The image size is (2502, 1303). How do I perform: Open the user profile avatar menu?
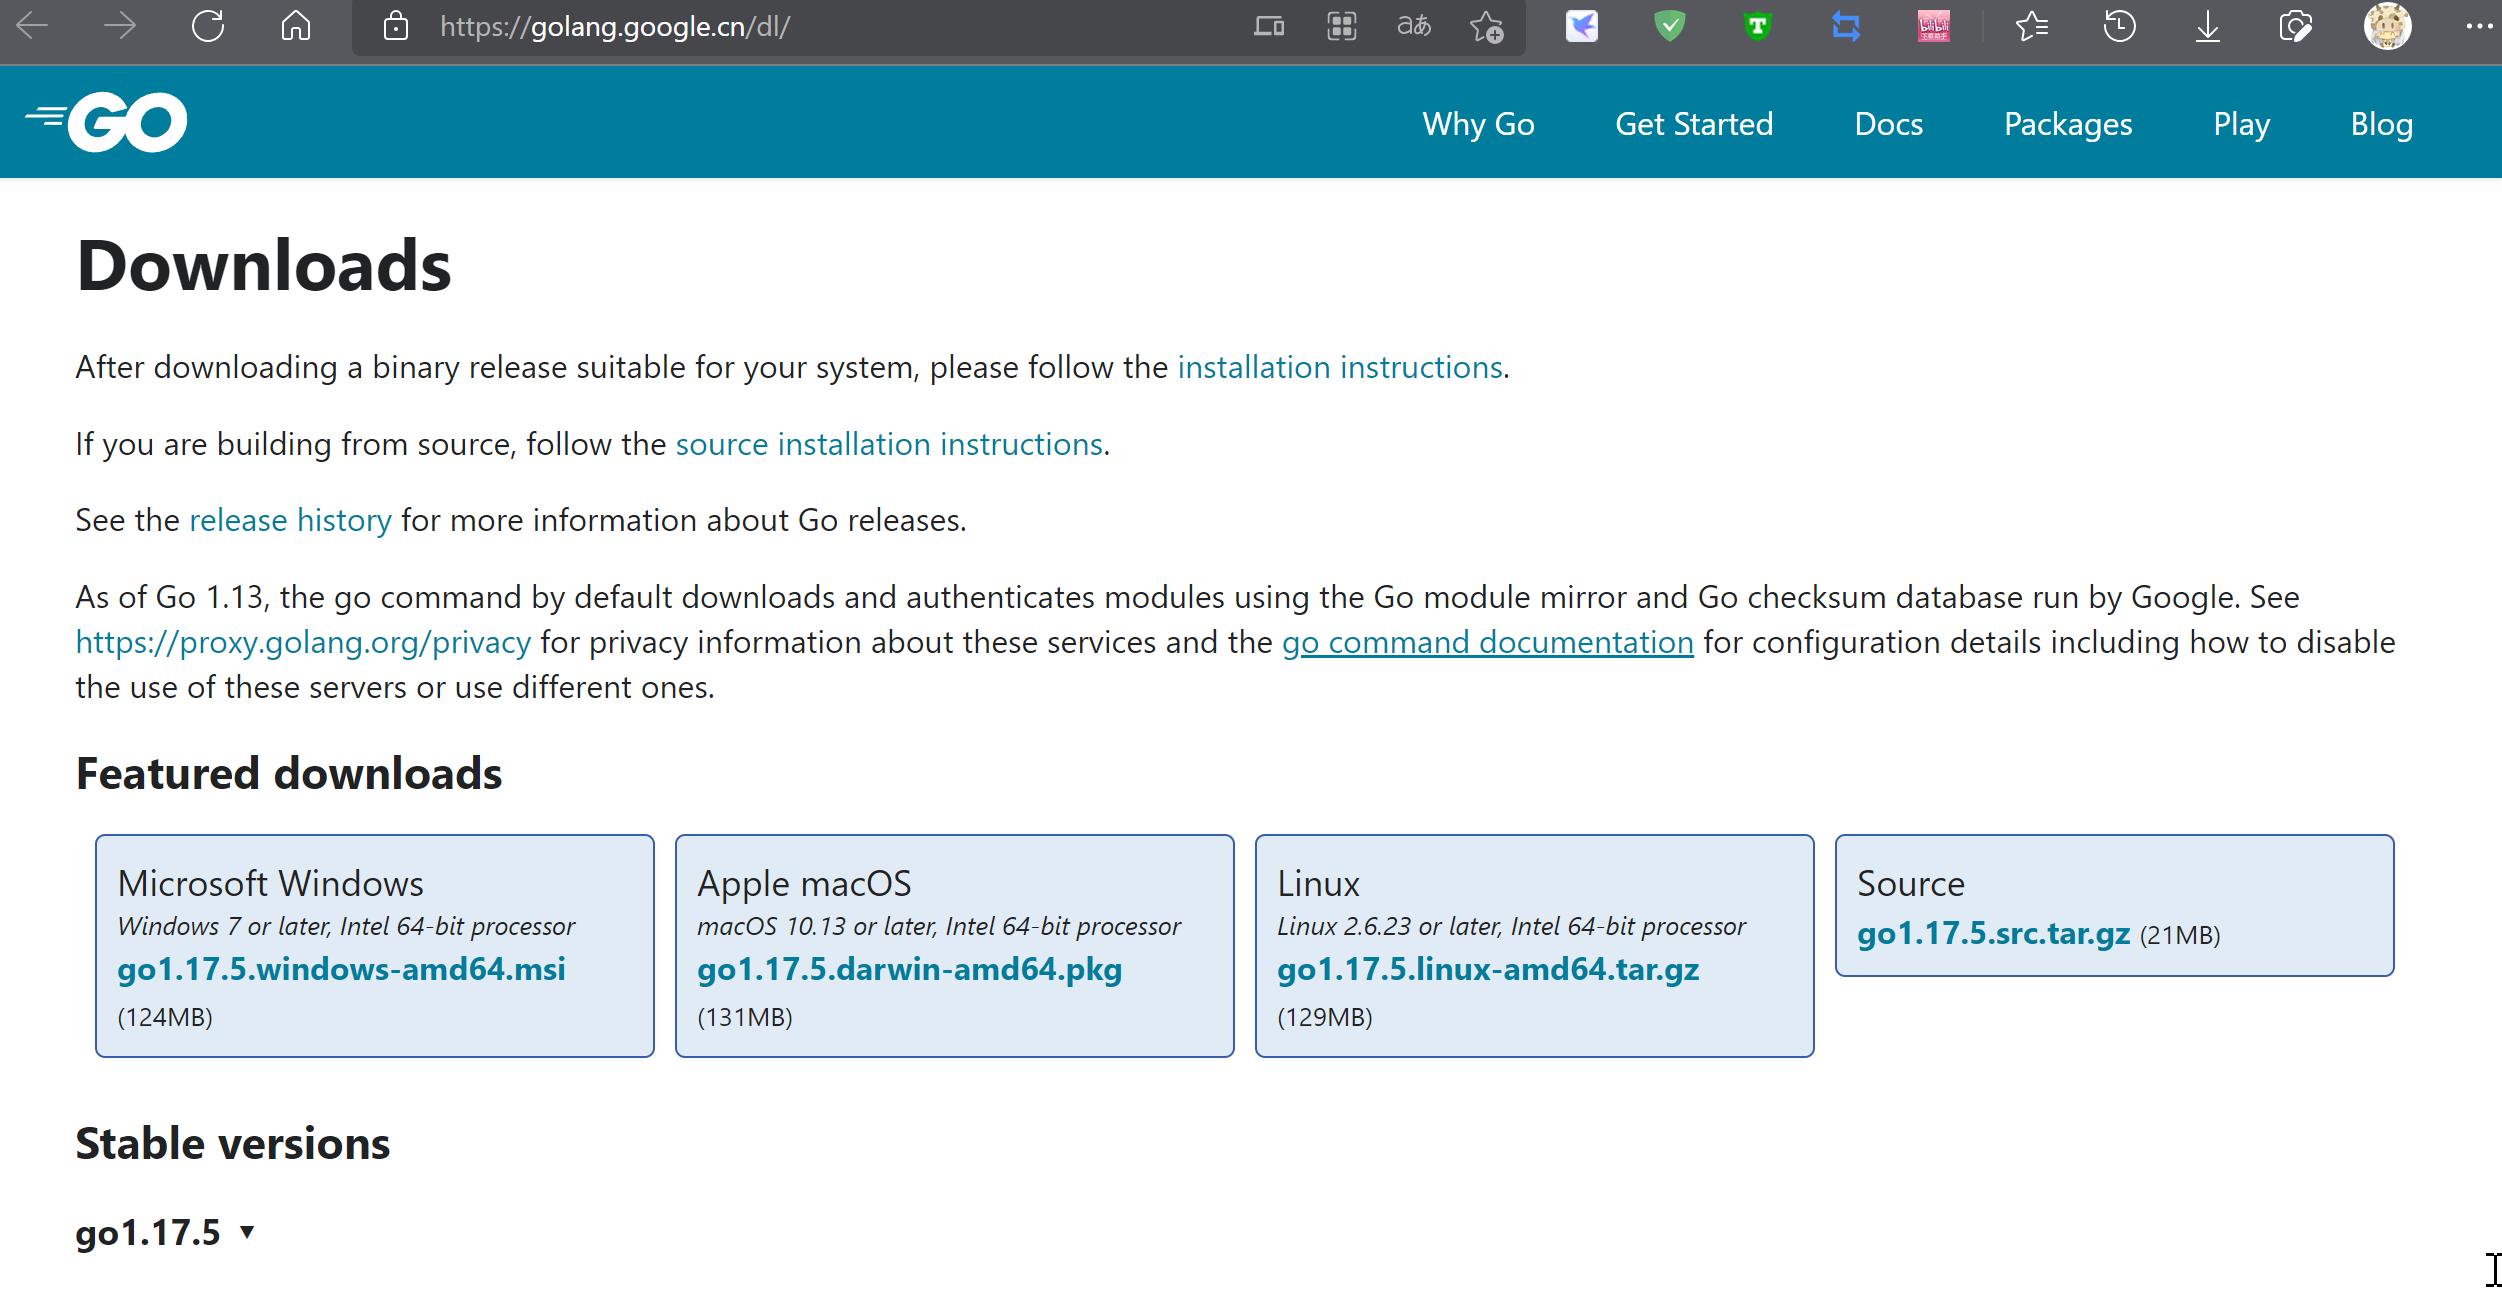(x=2387, y=27)
